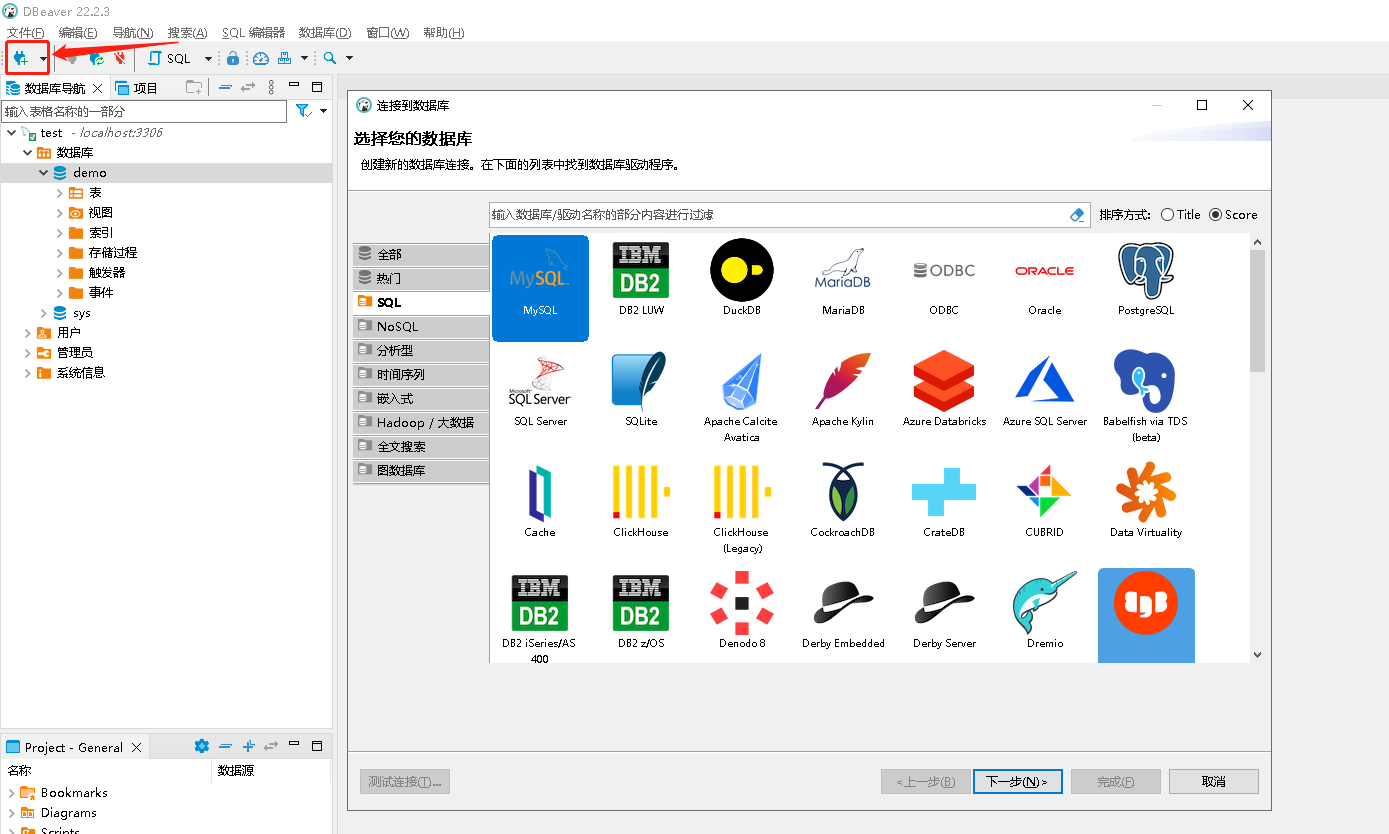Viewport: 1389px width, 834px height.
Task: Expand the Bookmarks folder in Project panel
Action: (x=11, y=792)
